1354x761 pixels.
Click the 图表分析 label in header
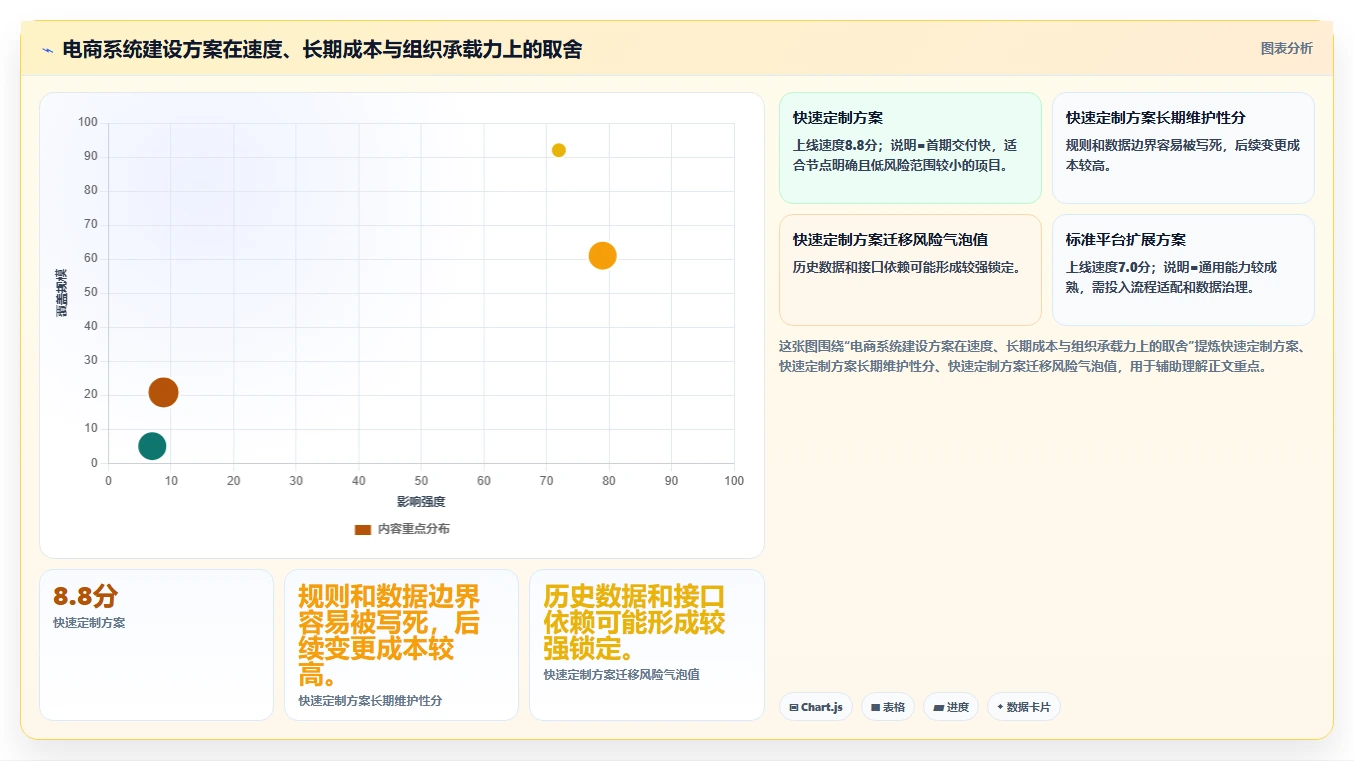pos(1286,48)
